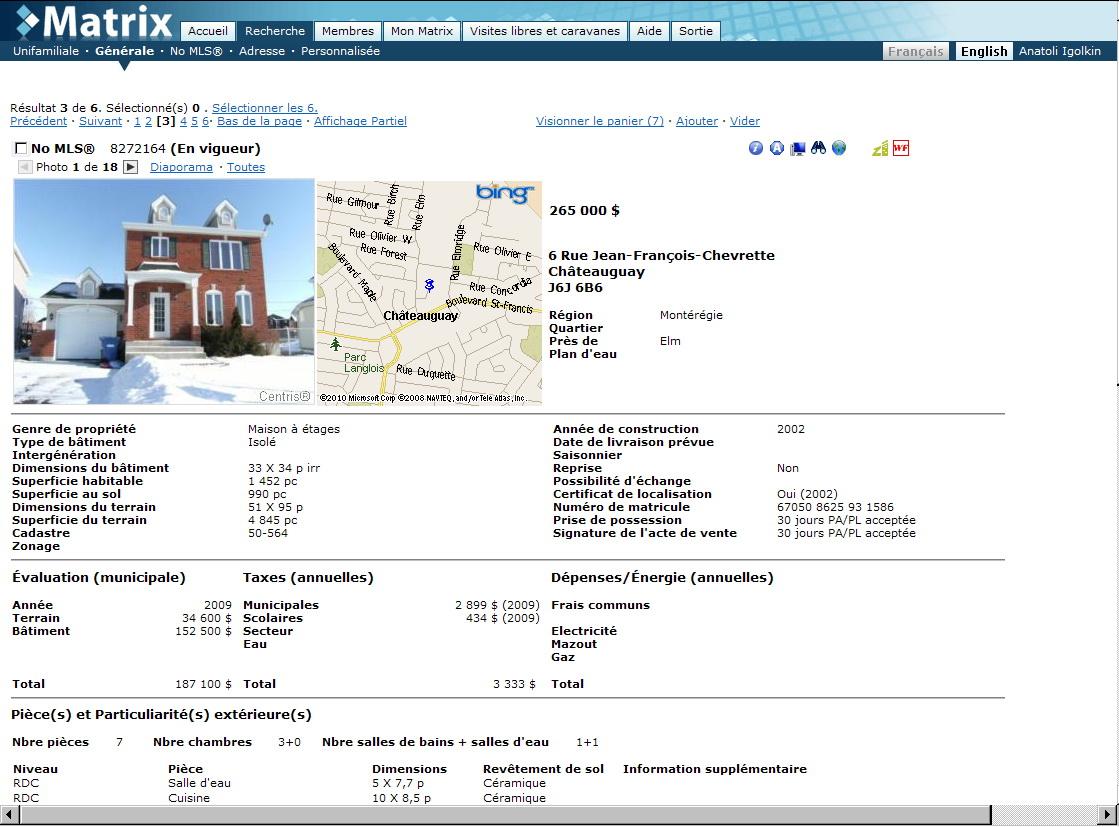Click the Bing map of Châteauguay
The image size is (1119, 827).
(x=429, y=291)
